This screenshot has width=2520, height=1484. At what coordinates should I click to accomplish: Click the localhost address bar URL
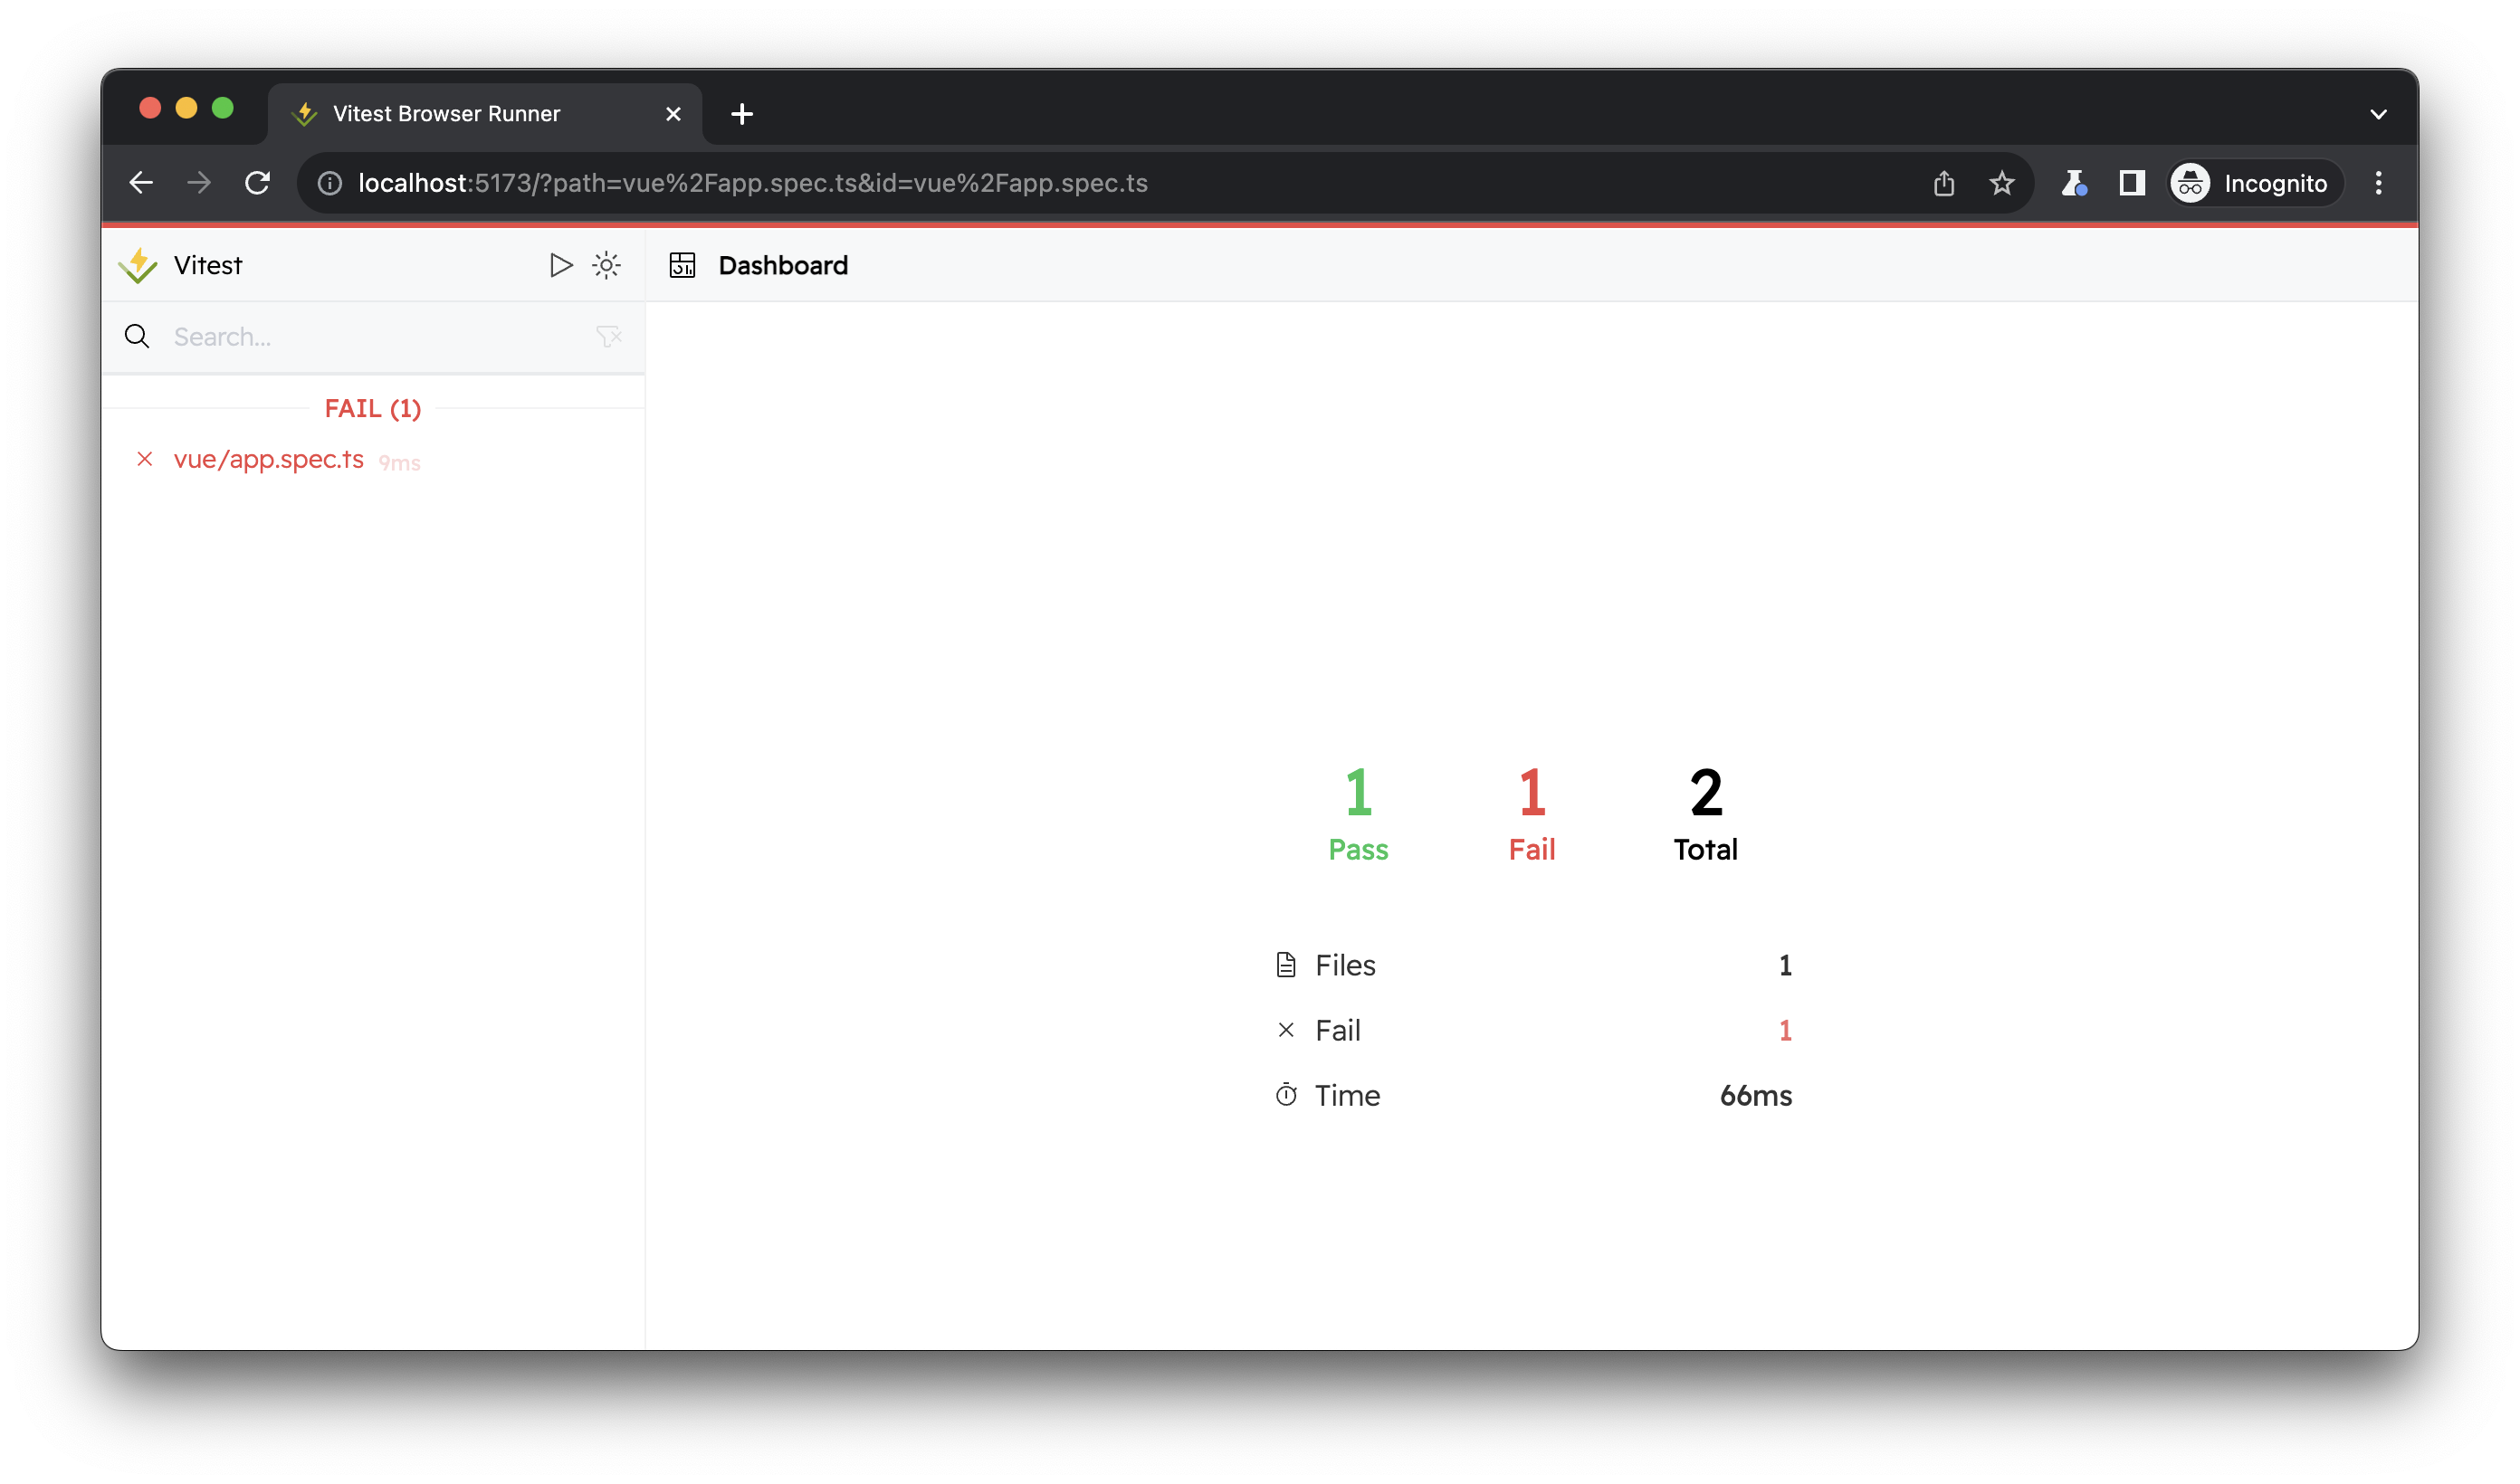(753, 183)
